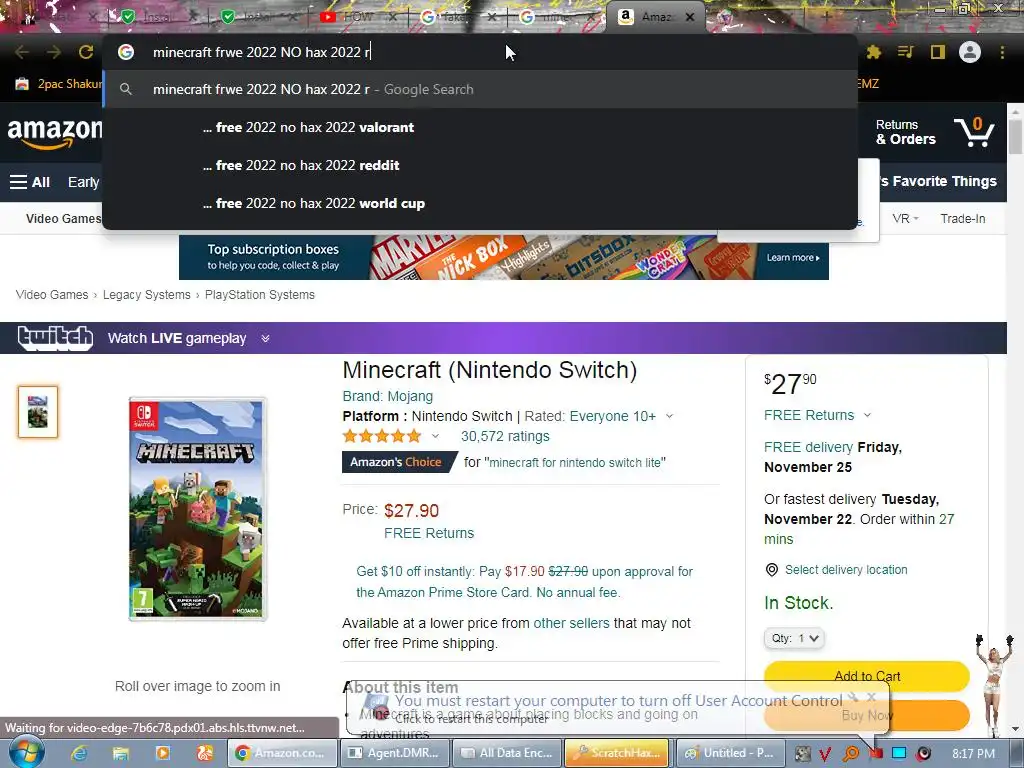Open the Chrome extensions puzzle icon
This screenshot has height=768, width=1024.
(874, 52)
